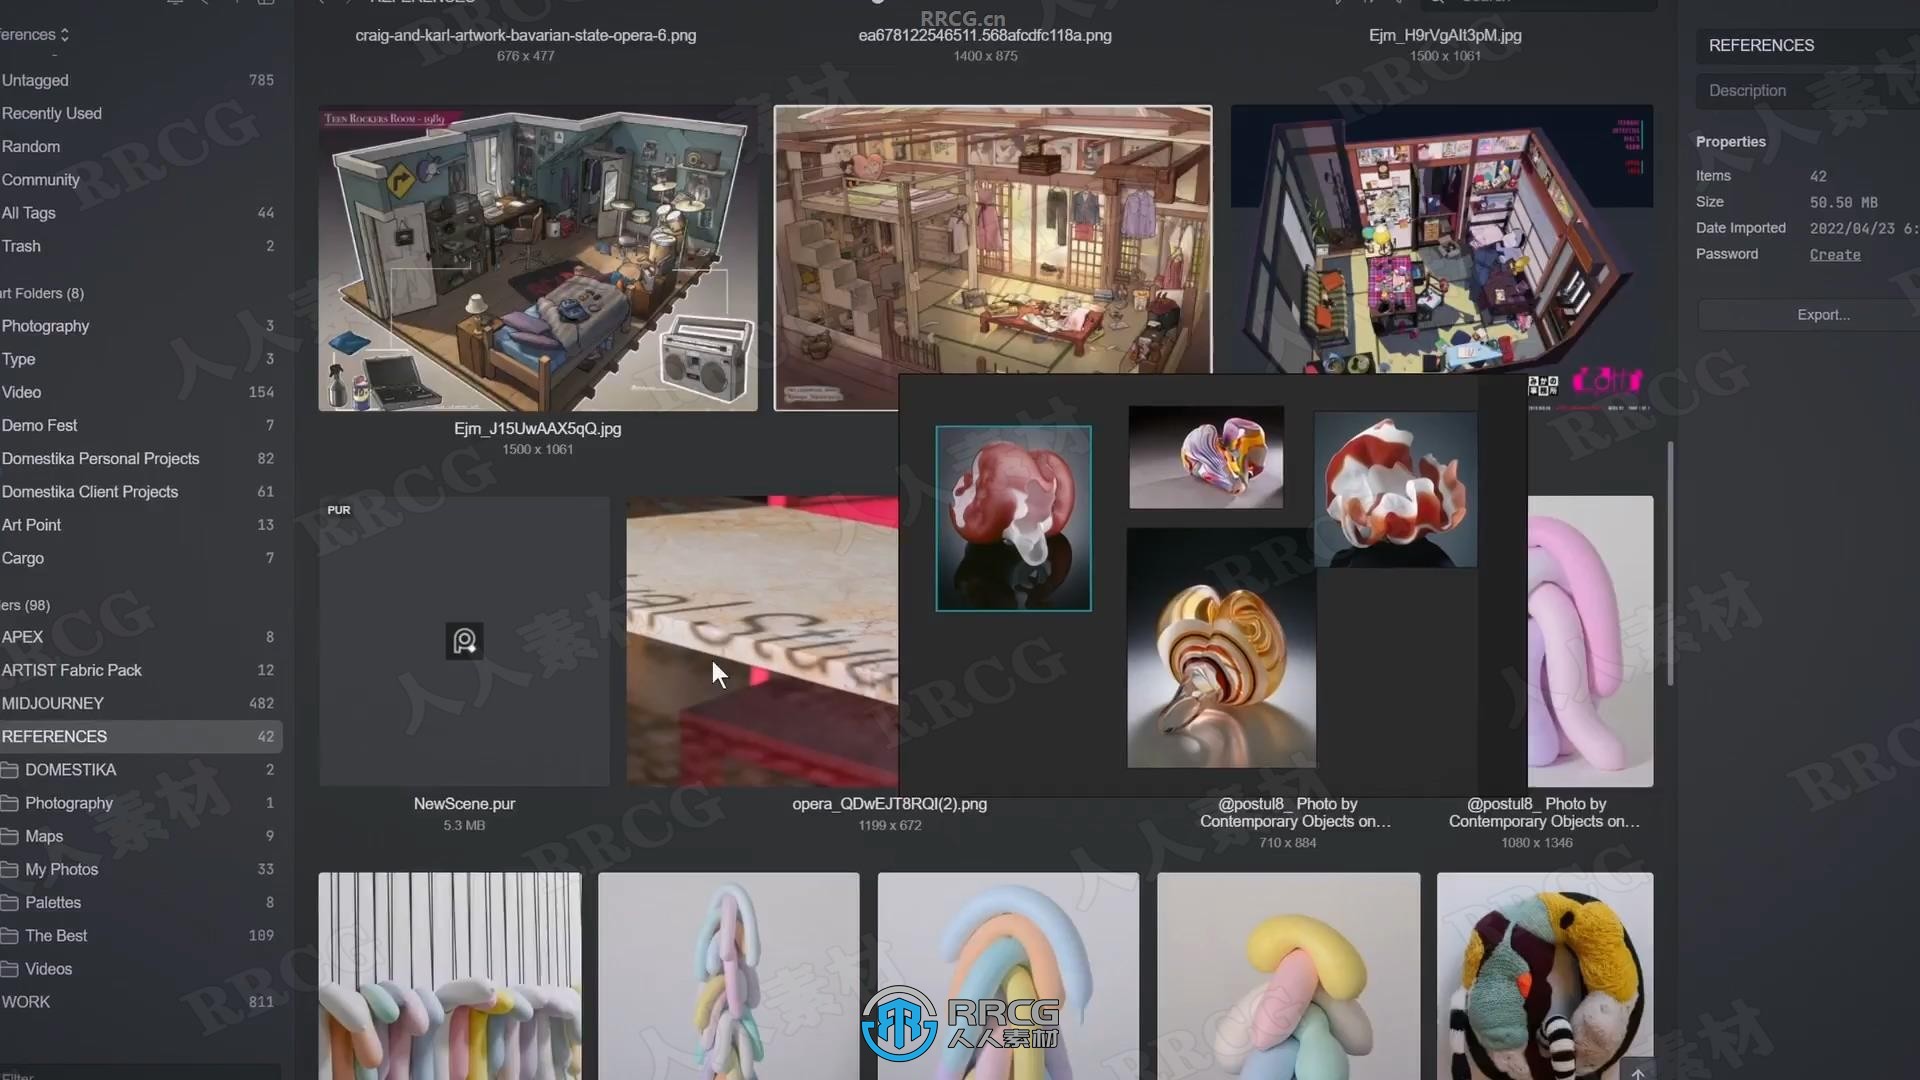Image resolution: width=1920 pixels, height=1080 pixels.
Task: Select the Teen Rockers Room thumbnail
Action: coord(538,258)
